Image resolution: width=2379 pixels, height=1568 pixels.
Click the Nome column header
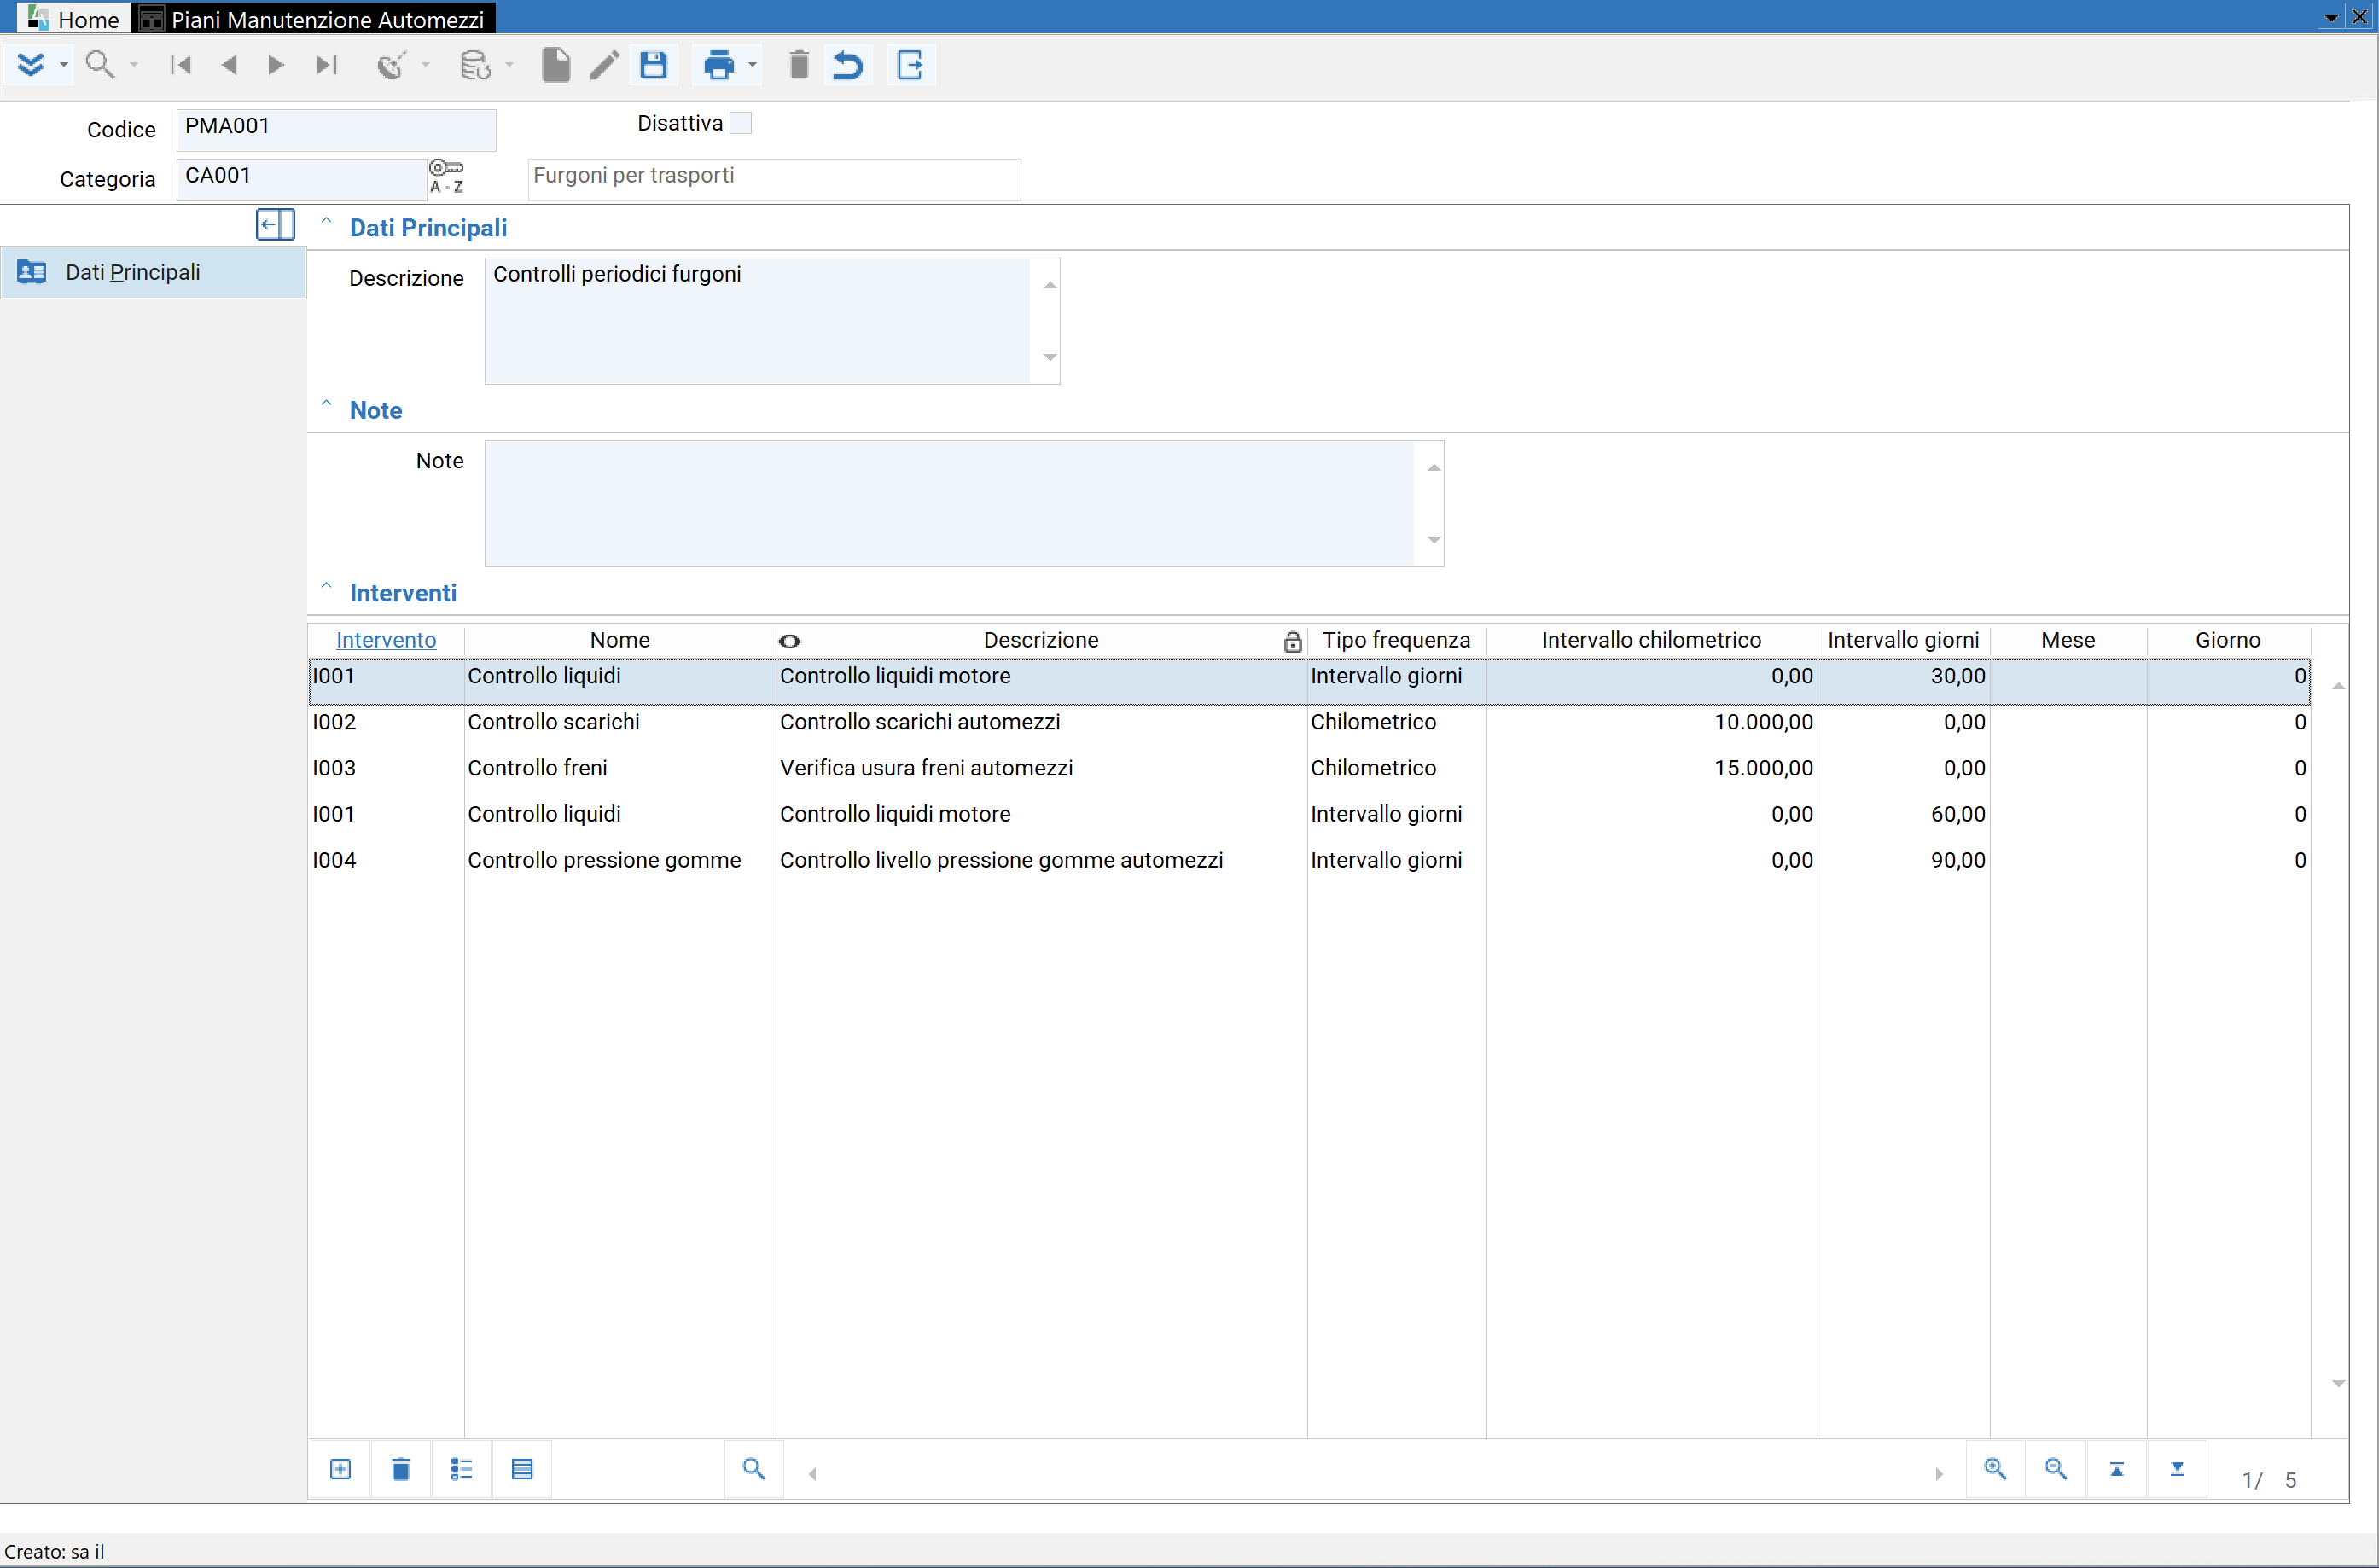pyautogui.click(x=620, y=640)
